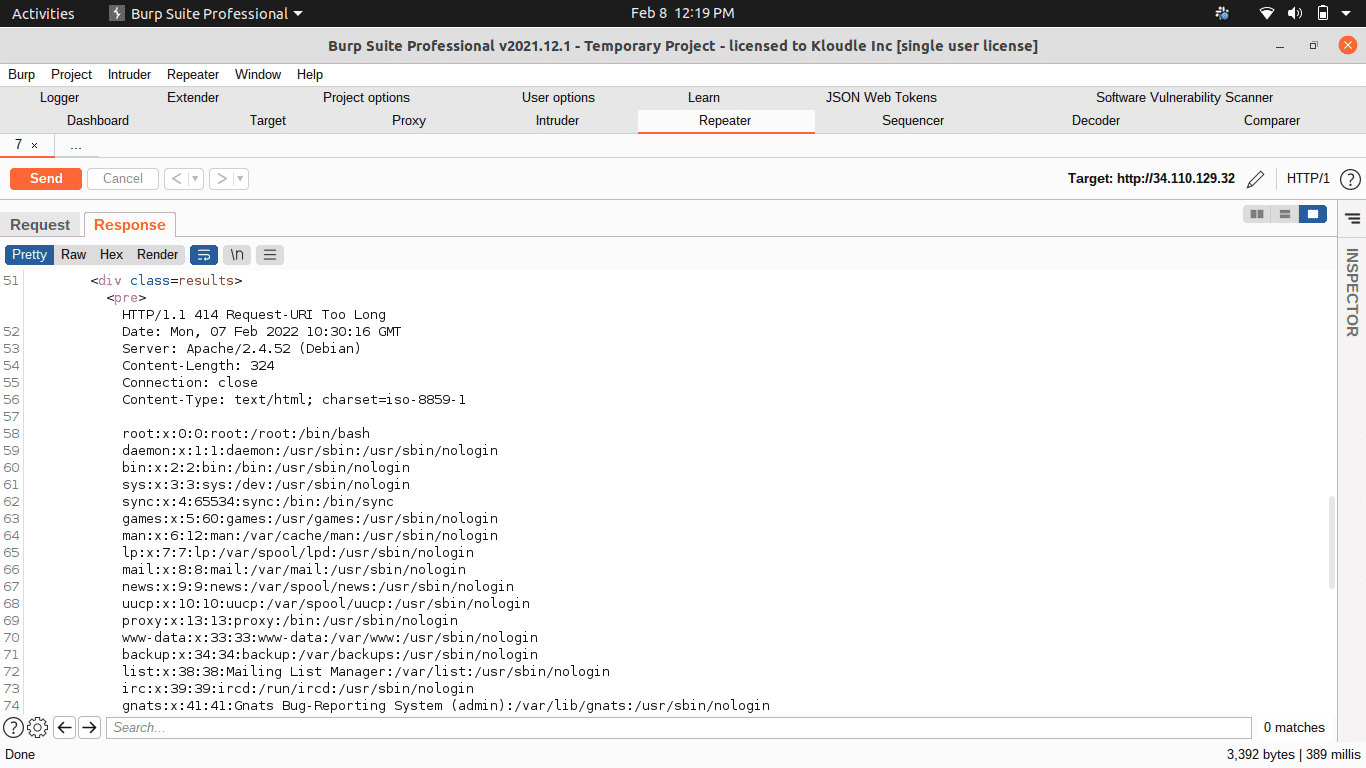Screen dimensions: 1366x768
Task: Open the response view hamburger menu
Action: coord(270,255)
